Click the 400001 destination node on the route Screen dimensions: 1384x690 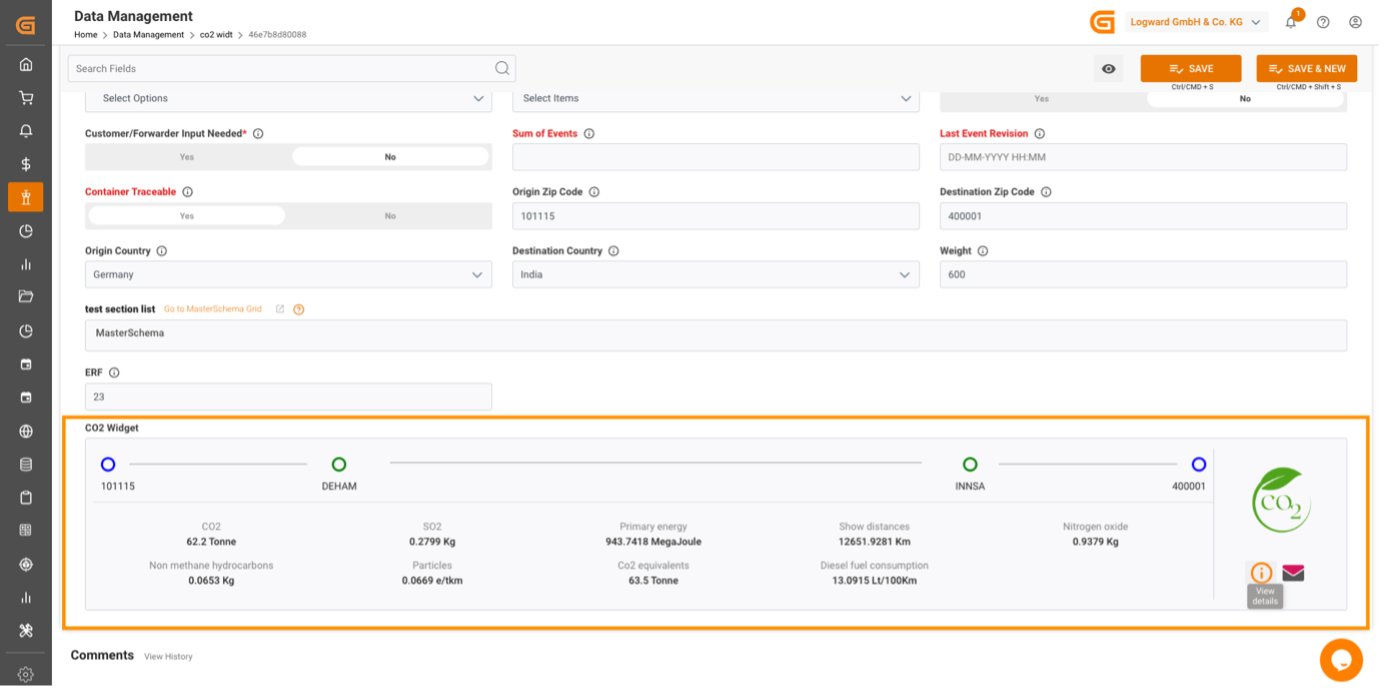coord(1199,464)
